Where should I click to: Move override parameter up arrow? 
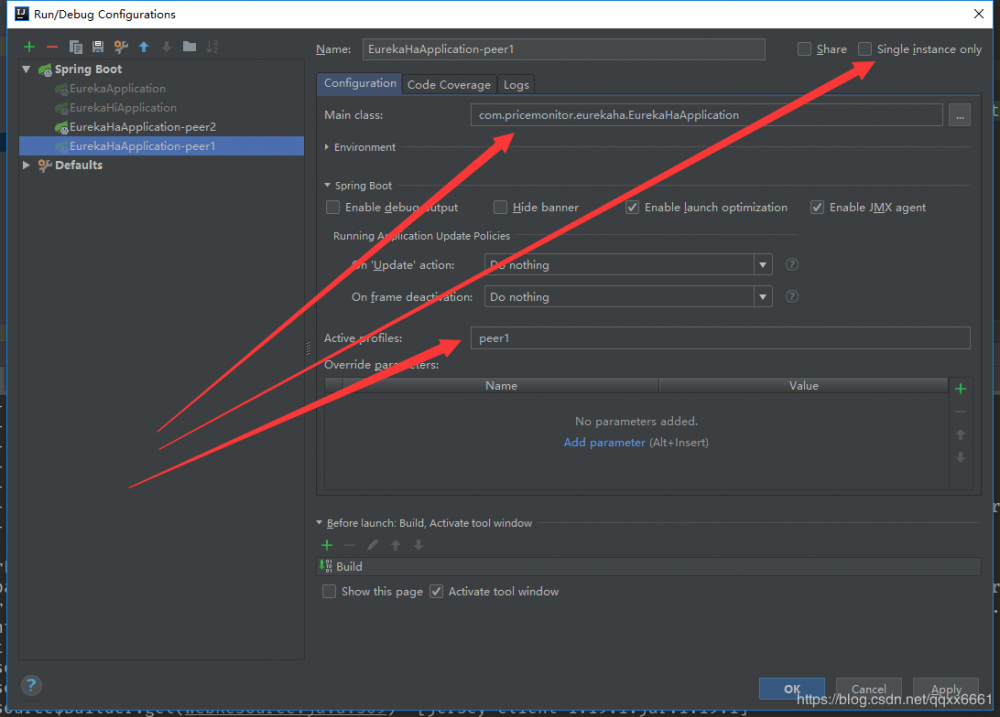tap(960, 435)
